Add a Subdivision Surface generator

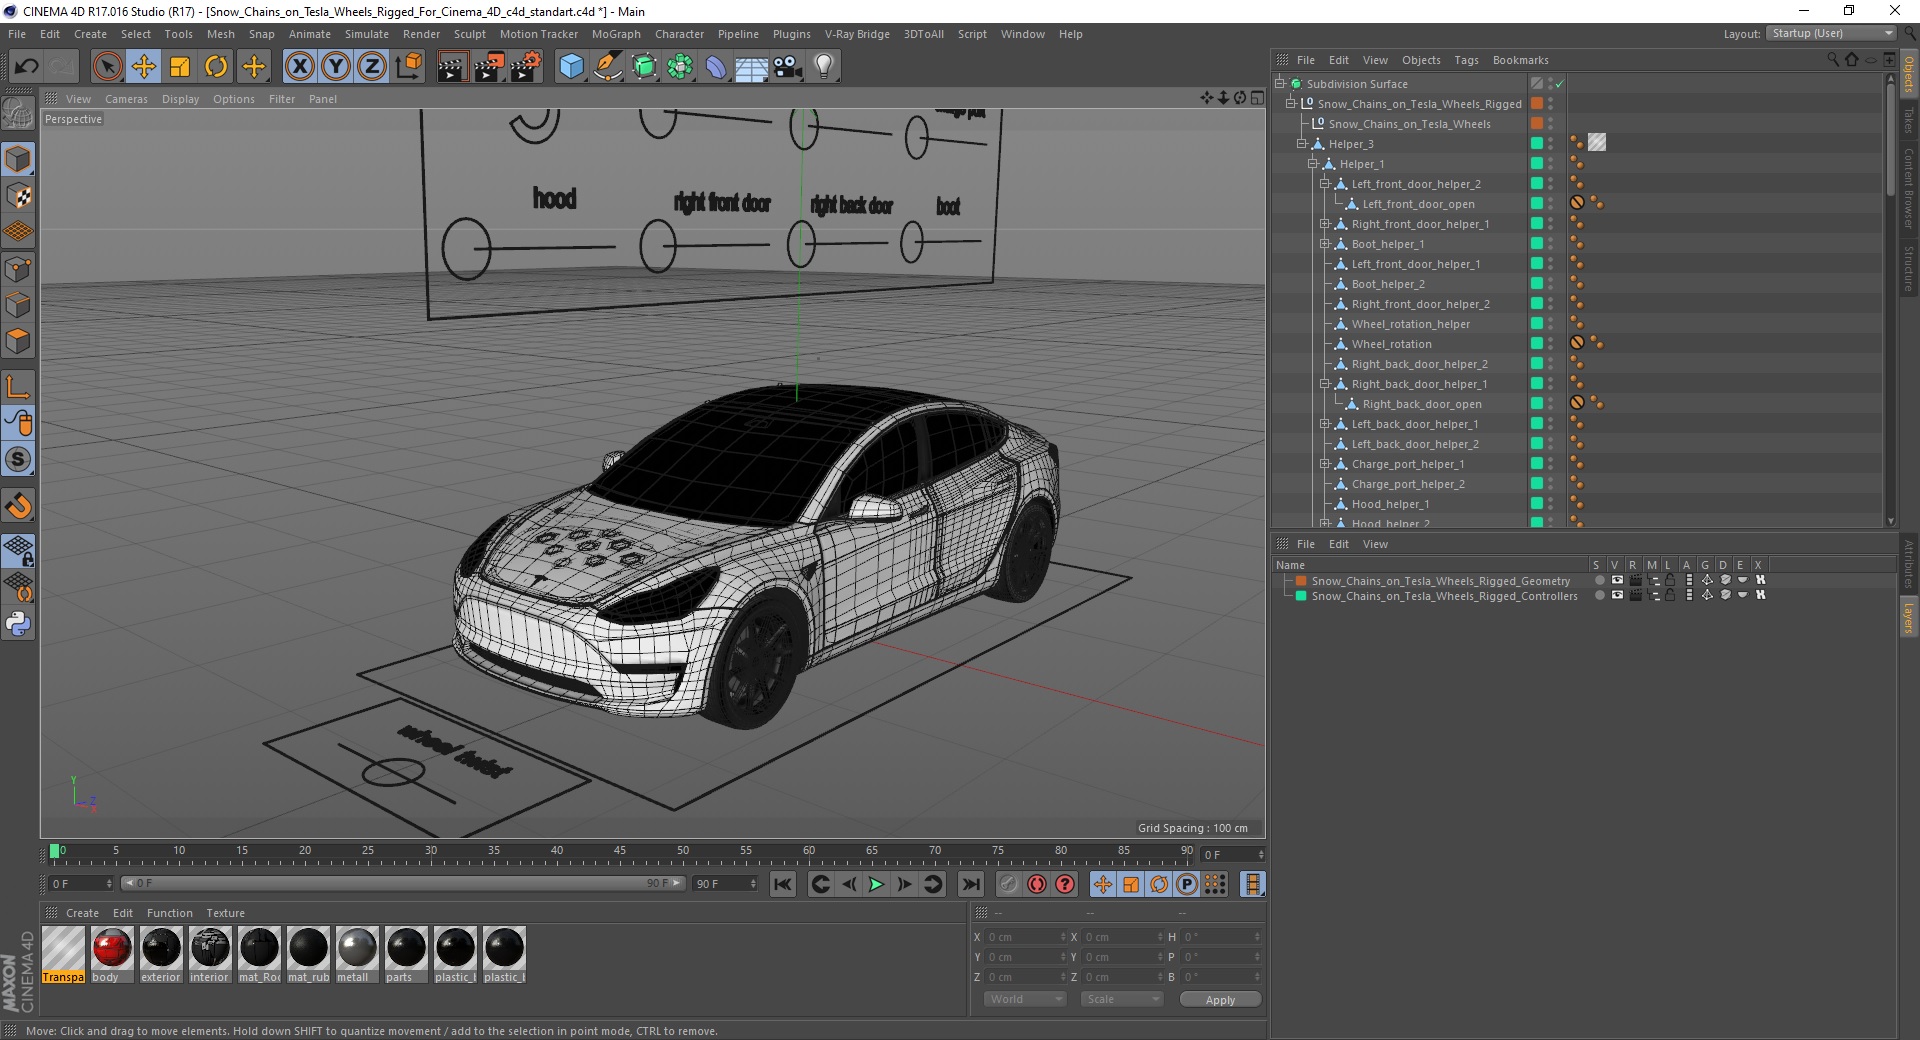tap(644, 67)
